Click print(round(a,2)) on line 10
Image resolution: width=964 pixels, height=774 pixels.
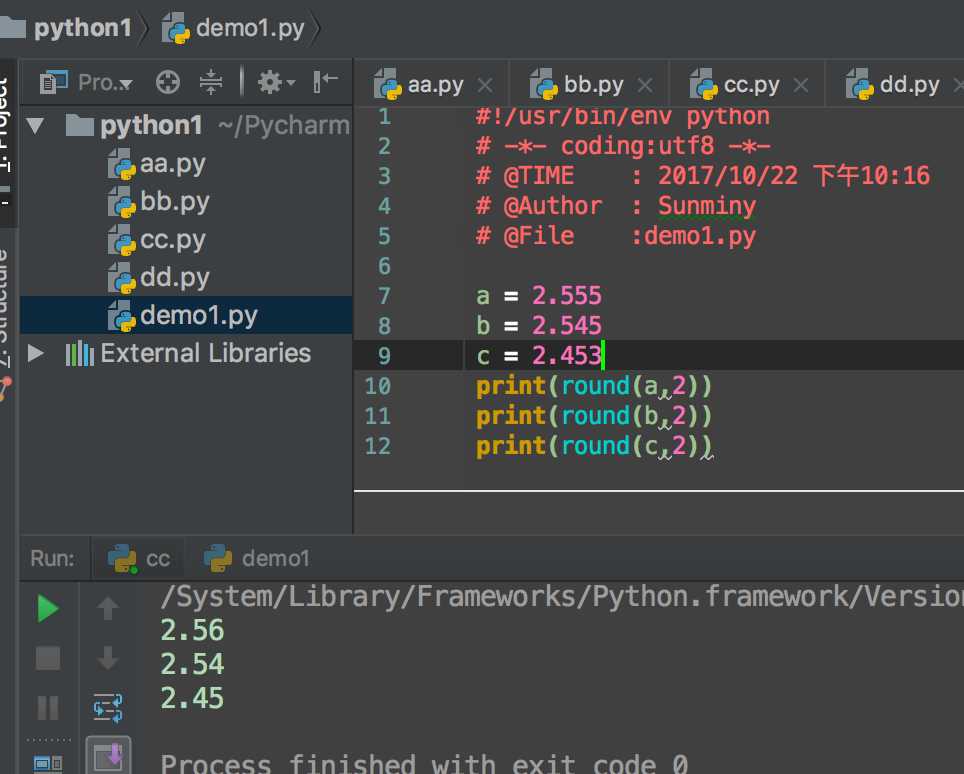(x=594, y=385)
